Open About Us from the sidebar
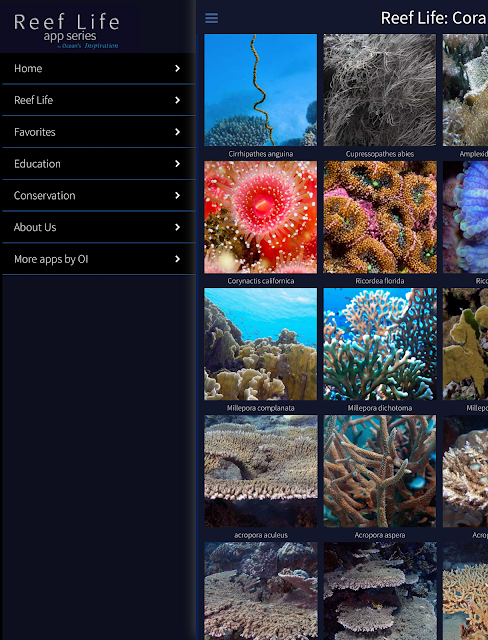Image resolution: width=488 pixels, height=640 pixels. point(99,227)
